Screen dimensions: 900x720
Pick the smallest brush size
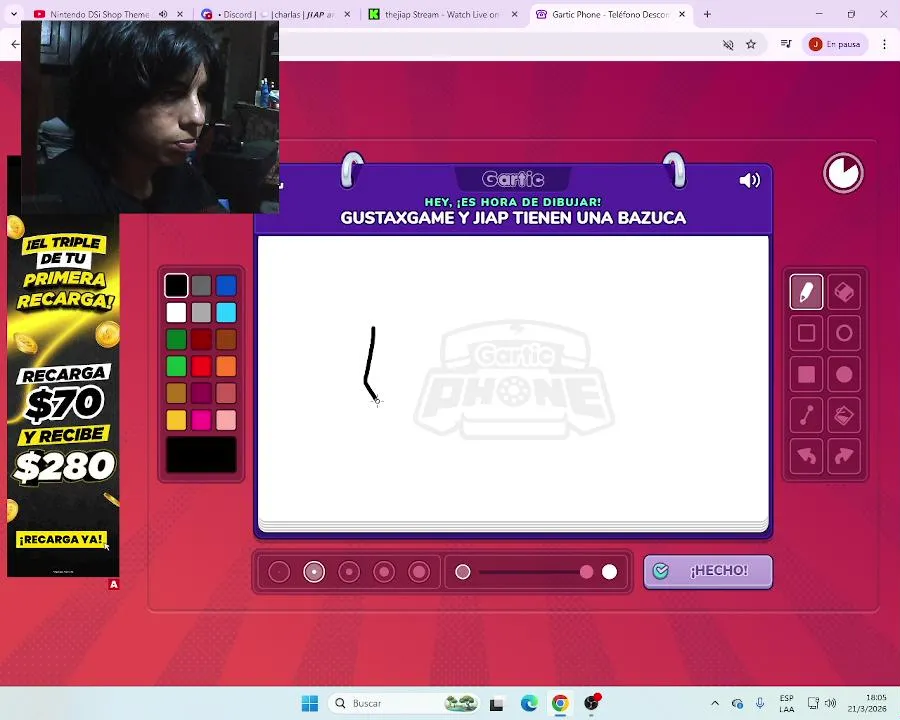click(x=279, y=572)
